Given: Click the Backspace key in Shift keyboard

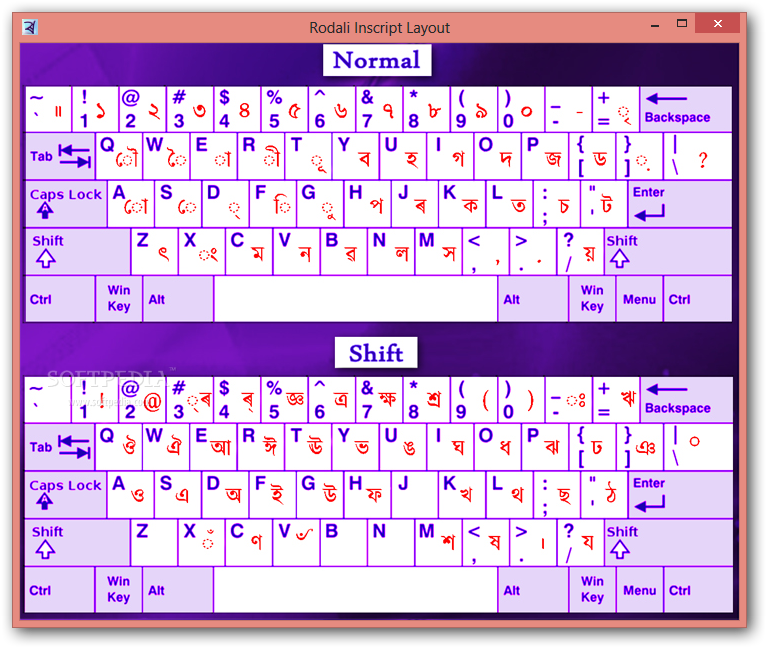Looking at the screenshot, I should (686, 400).
